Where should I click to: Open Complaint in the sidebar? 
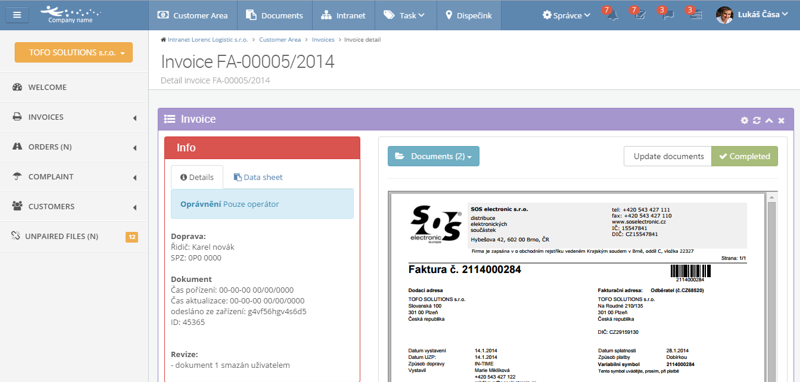point(74,177)
